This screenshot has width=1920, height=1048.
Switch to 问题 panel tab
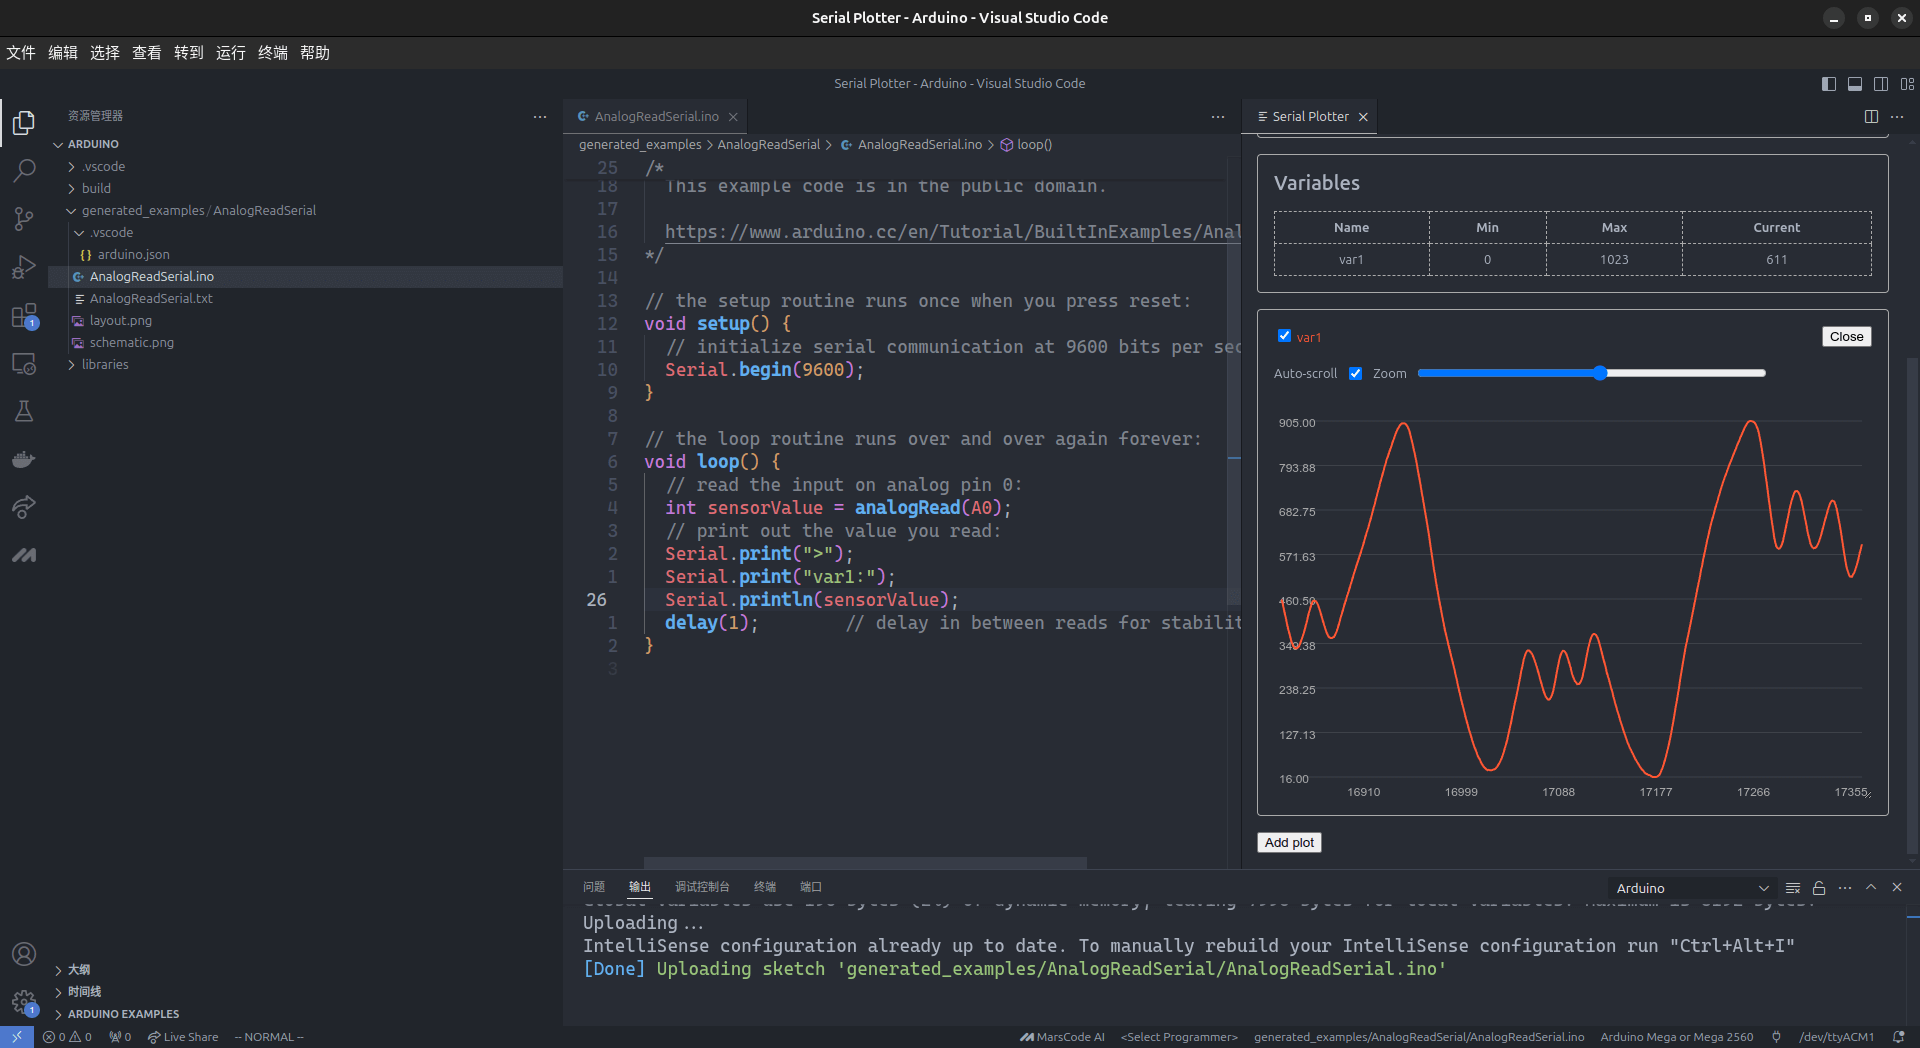[x=594, y=887]
